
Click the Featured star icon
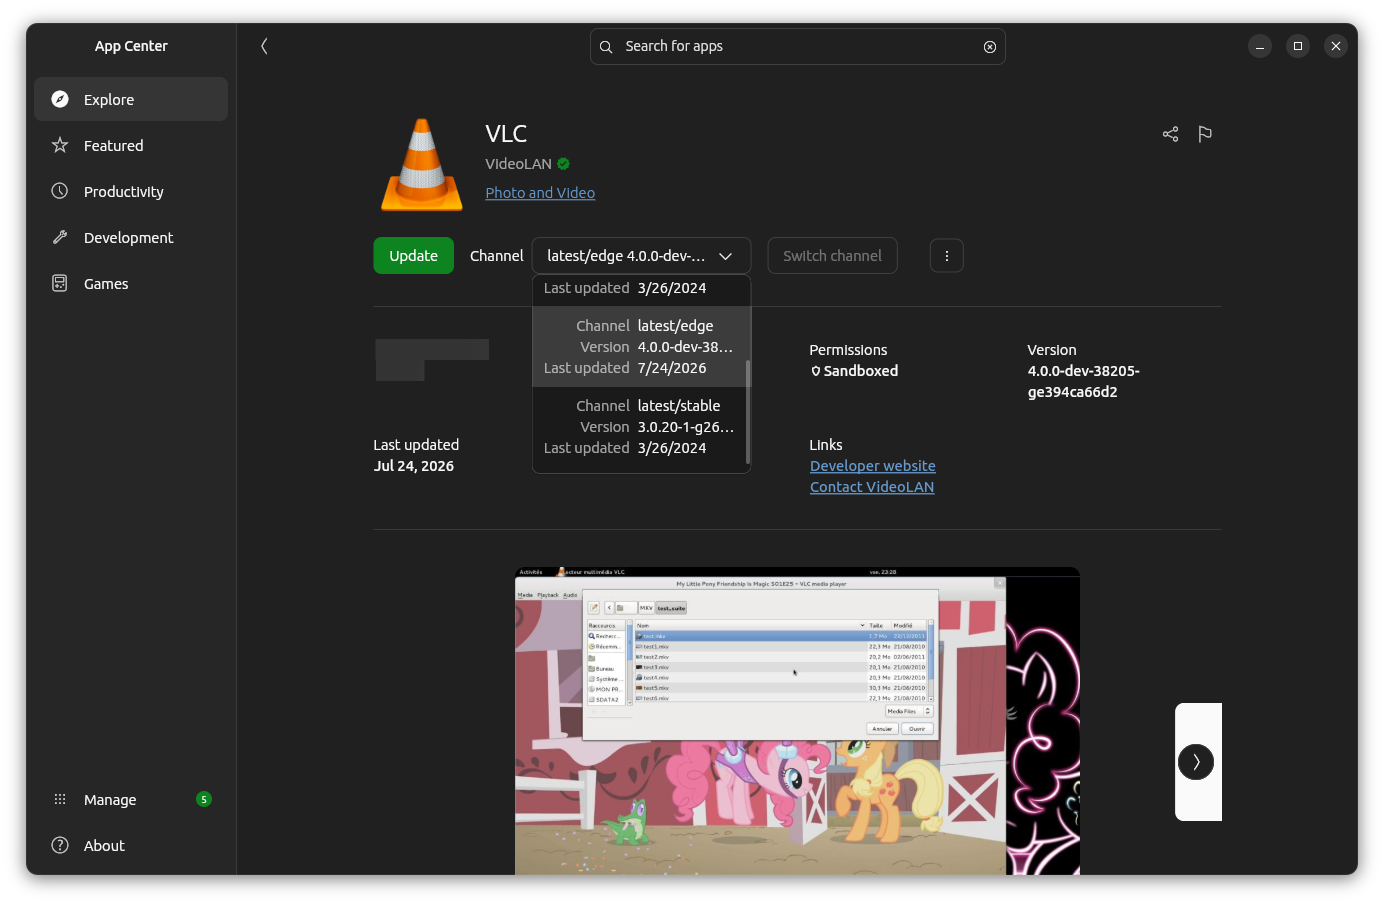pyautogui.click(x=60, y=145)
